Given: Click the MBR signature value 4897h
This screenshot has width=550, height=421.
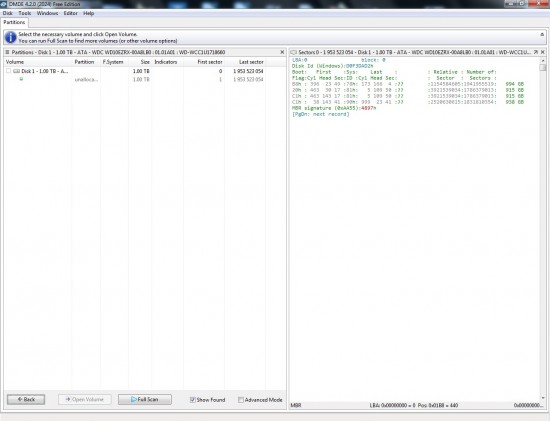Looking at the screenshot, I should [x=368, y=108].
